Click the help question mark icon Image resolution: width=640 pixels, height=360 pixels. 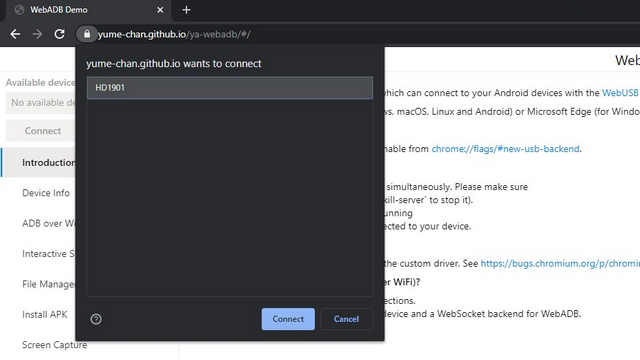(96, 319)
